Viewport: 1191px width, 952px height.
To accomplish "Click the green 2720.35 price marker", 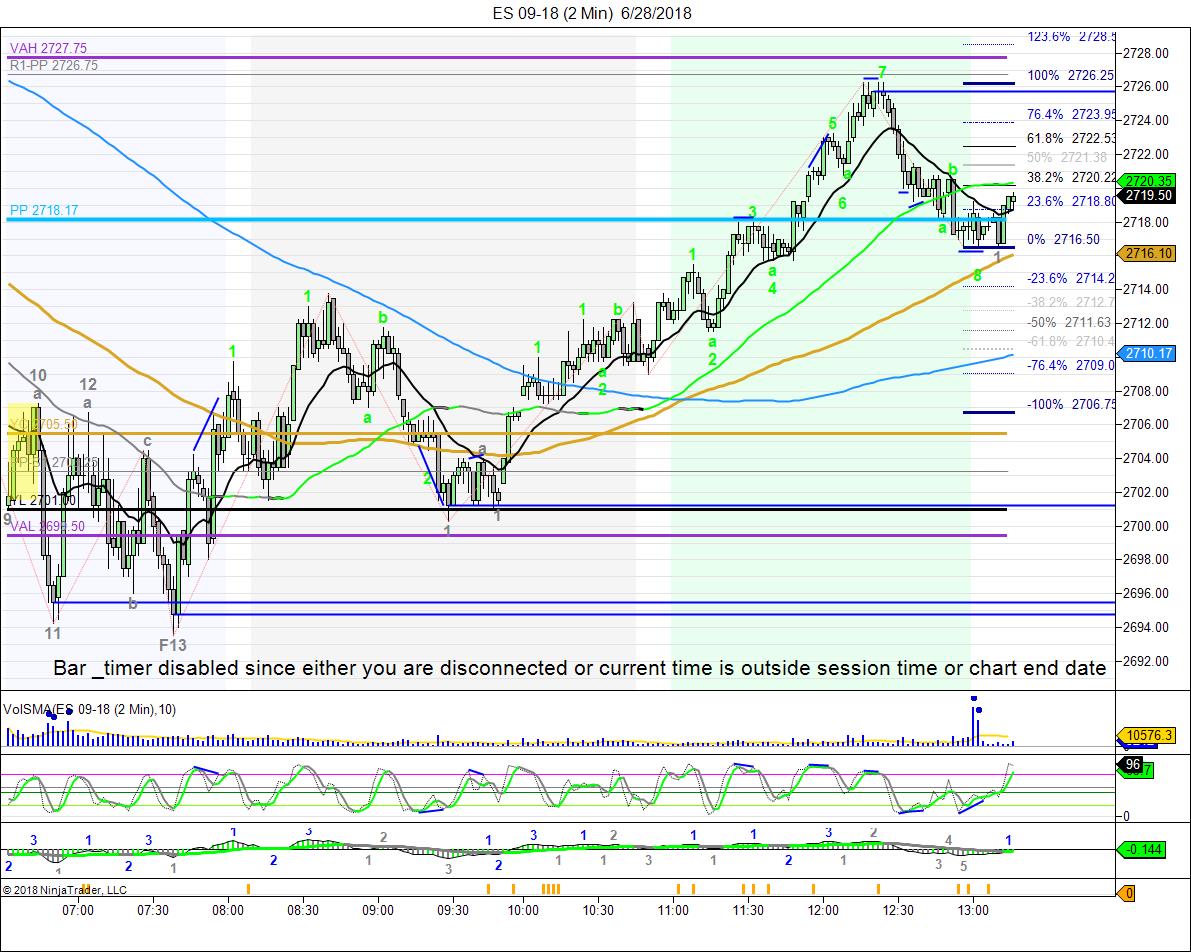I will [x=1148, y=181].
